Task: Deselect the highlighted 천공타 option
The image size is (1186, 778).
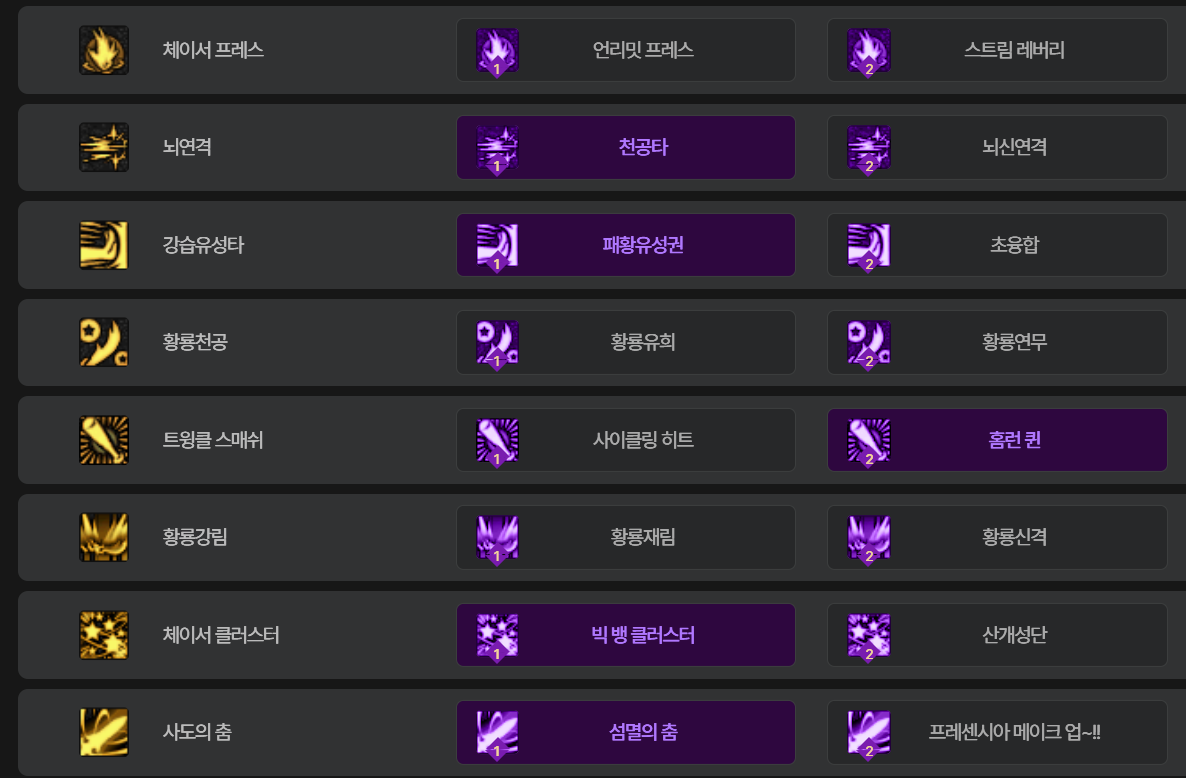Action: 626,147
